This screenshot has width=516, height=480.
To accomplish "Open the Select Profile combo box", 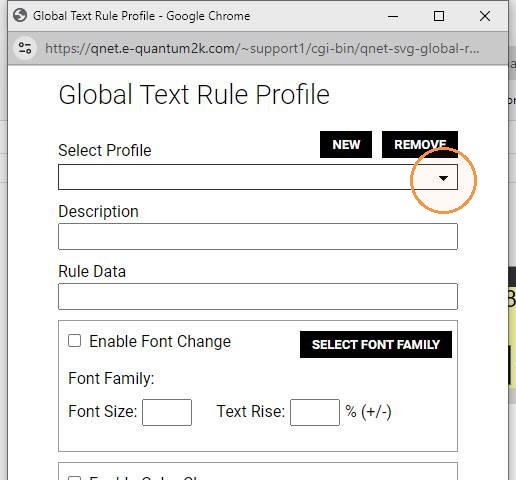I will tap(258, 177).
